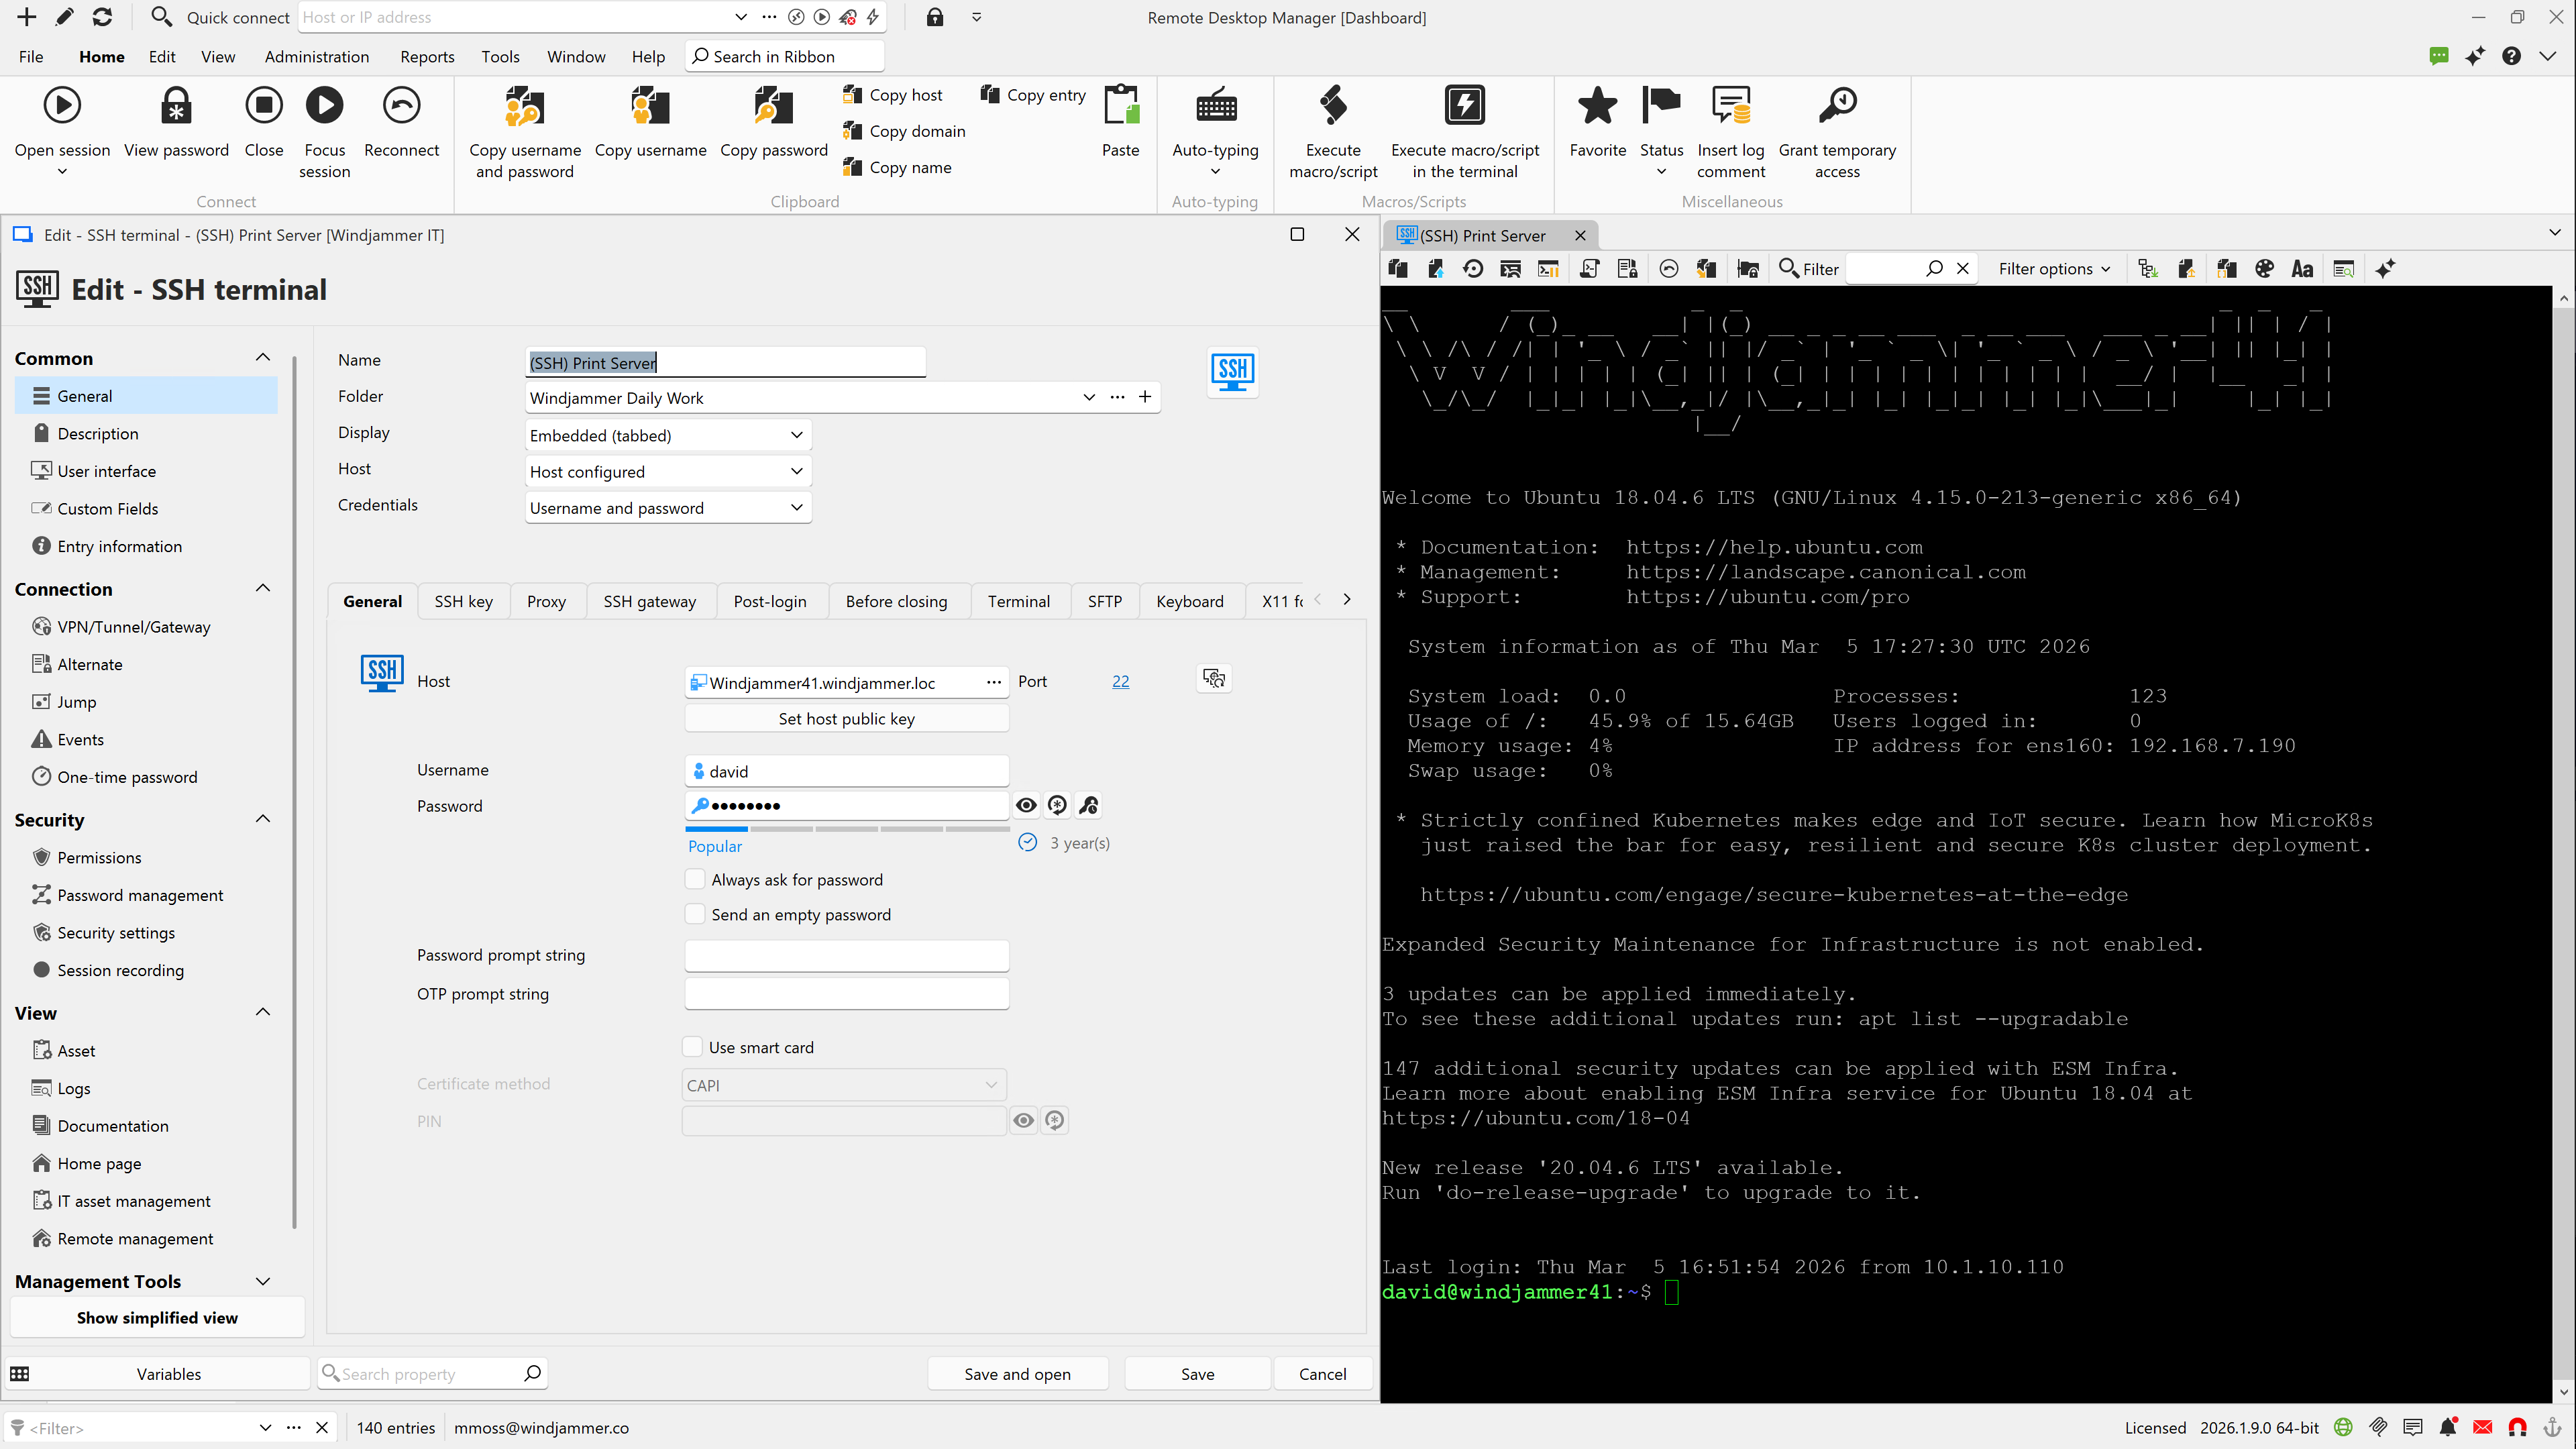2576x1449 pixels.
Task: Open the Administration menu
Action: (x=317, y=57)
